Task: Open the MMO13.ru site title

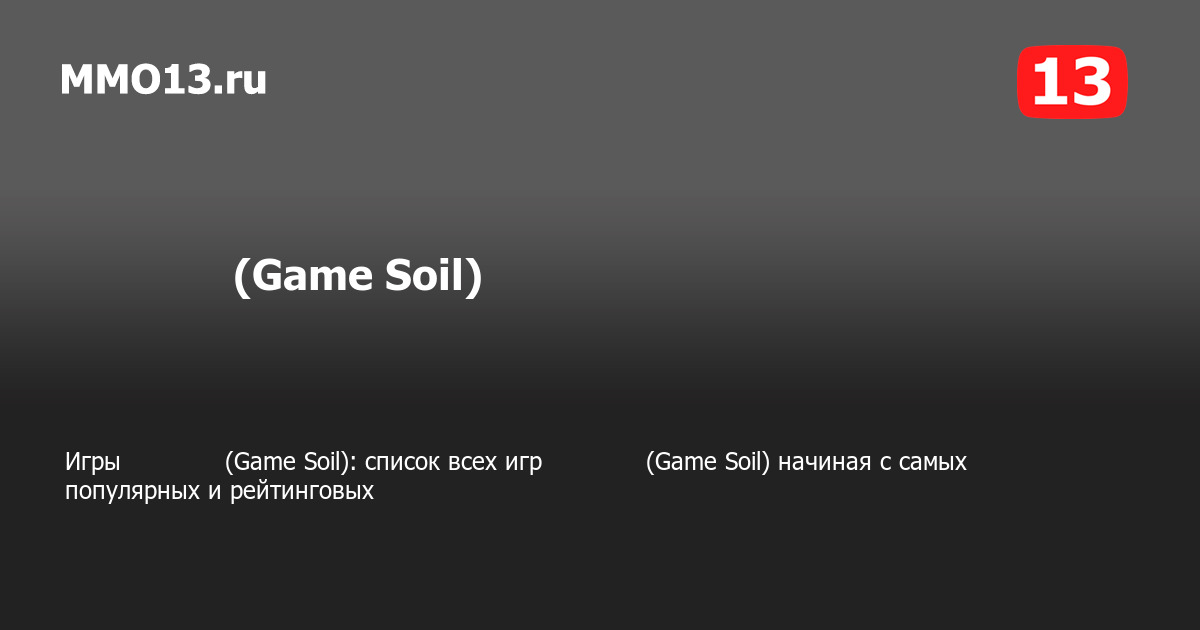Action: pyautogui.click(x=163, y=80)
